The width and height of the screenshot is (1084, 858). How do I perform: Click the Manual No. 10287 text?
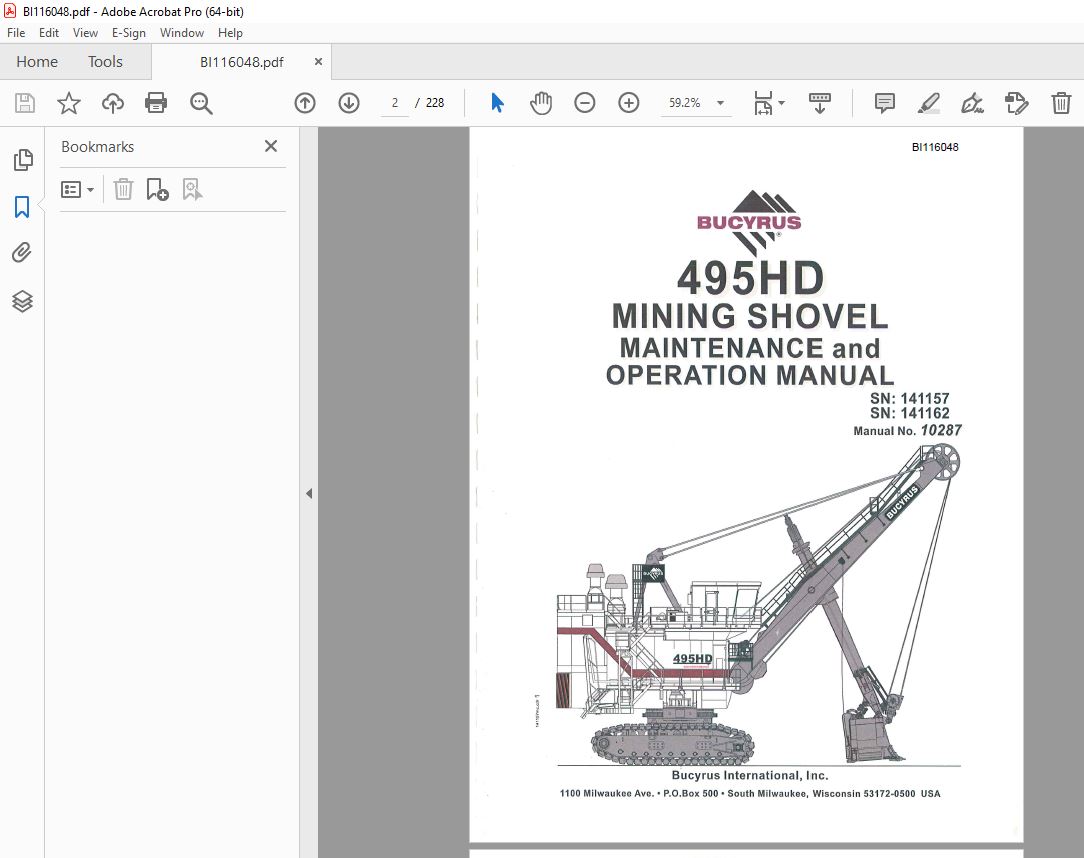(907, 430)
